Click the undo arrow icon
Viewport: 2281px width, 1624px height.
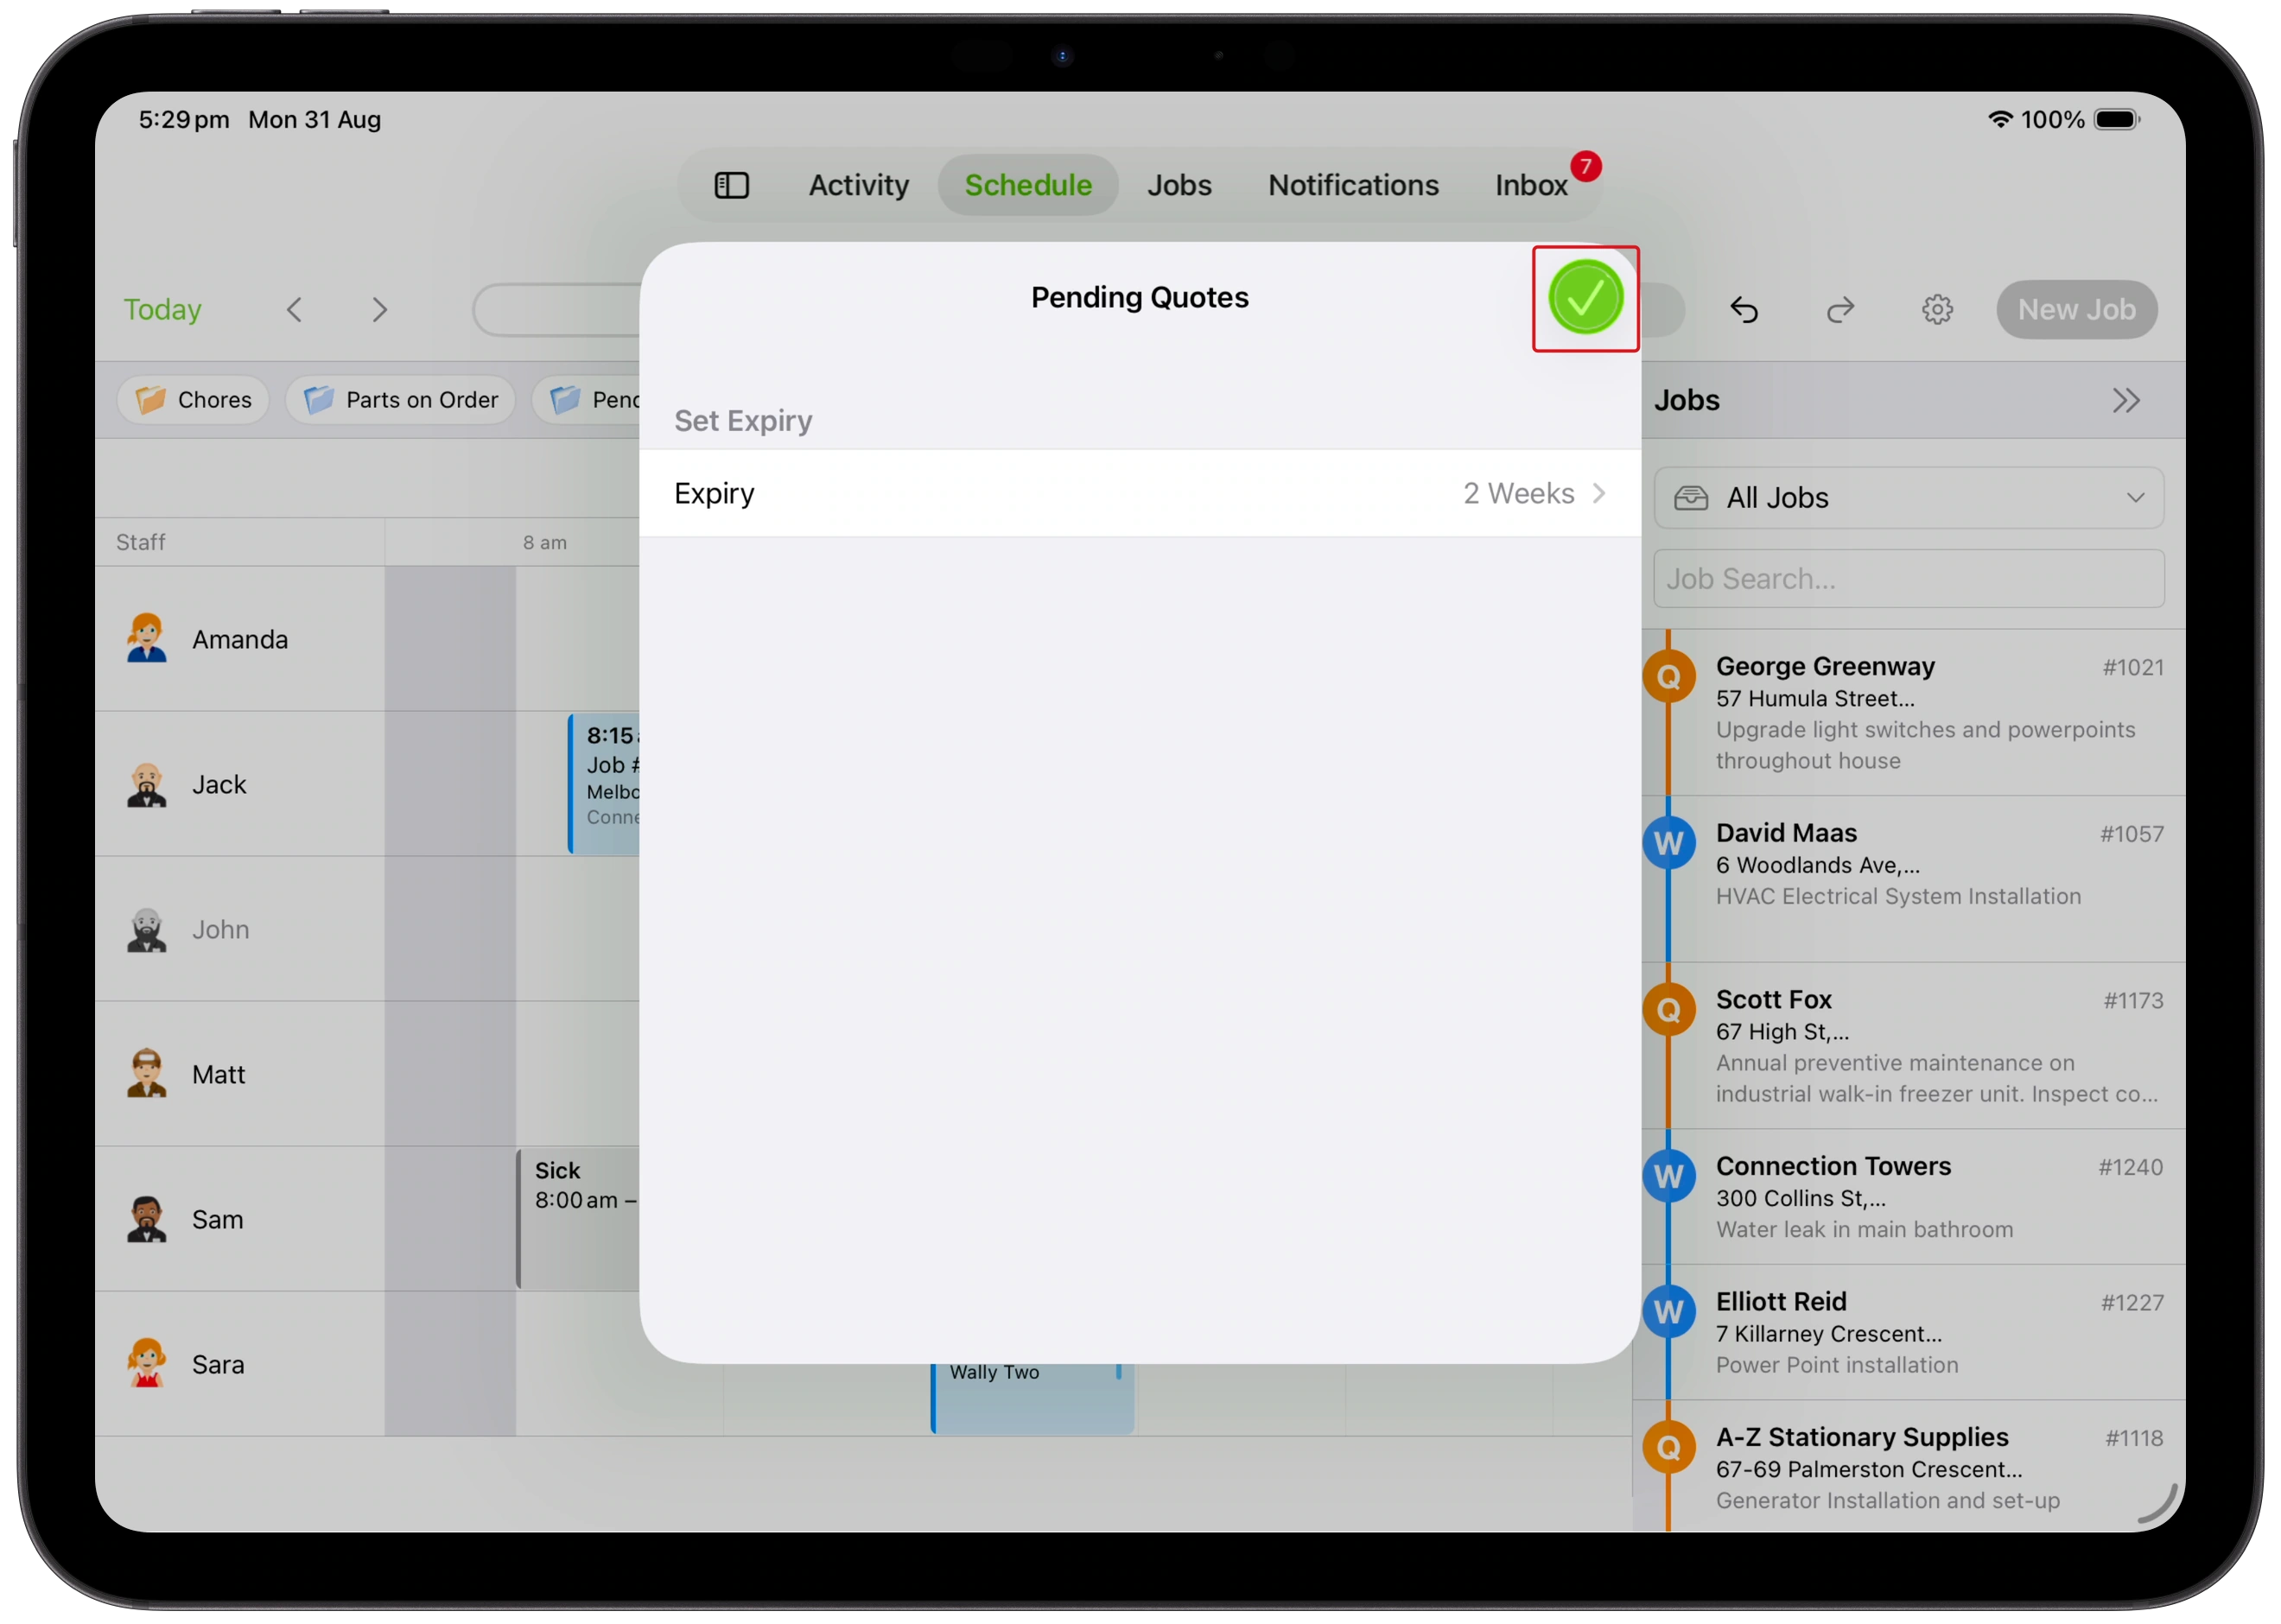[1743, 310]
